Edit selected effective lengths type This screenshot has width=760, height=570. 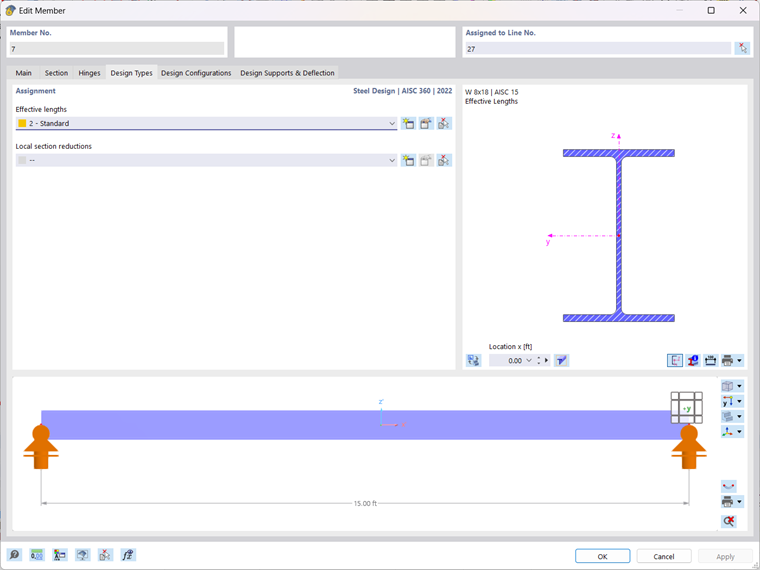pyautogui.click(x=426, y=123)
